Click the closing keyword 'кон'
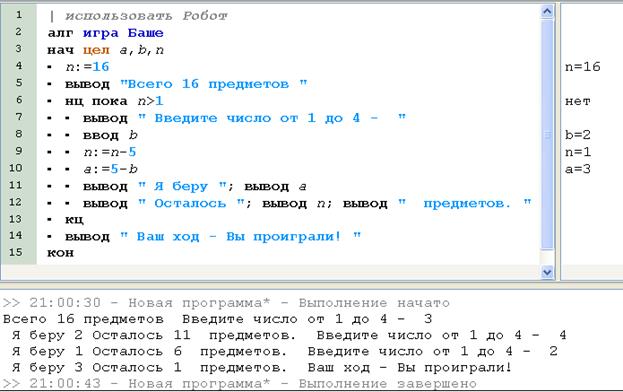The image size is (623, 392). click(x=60, y=253)
